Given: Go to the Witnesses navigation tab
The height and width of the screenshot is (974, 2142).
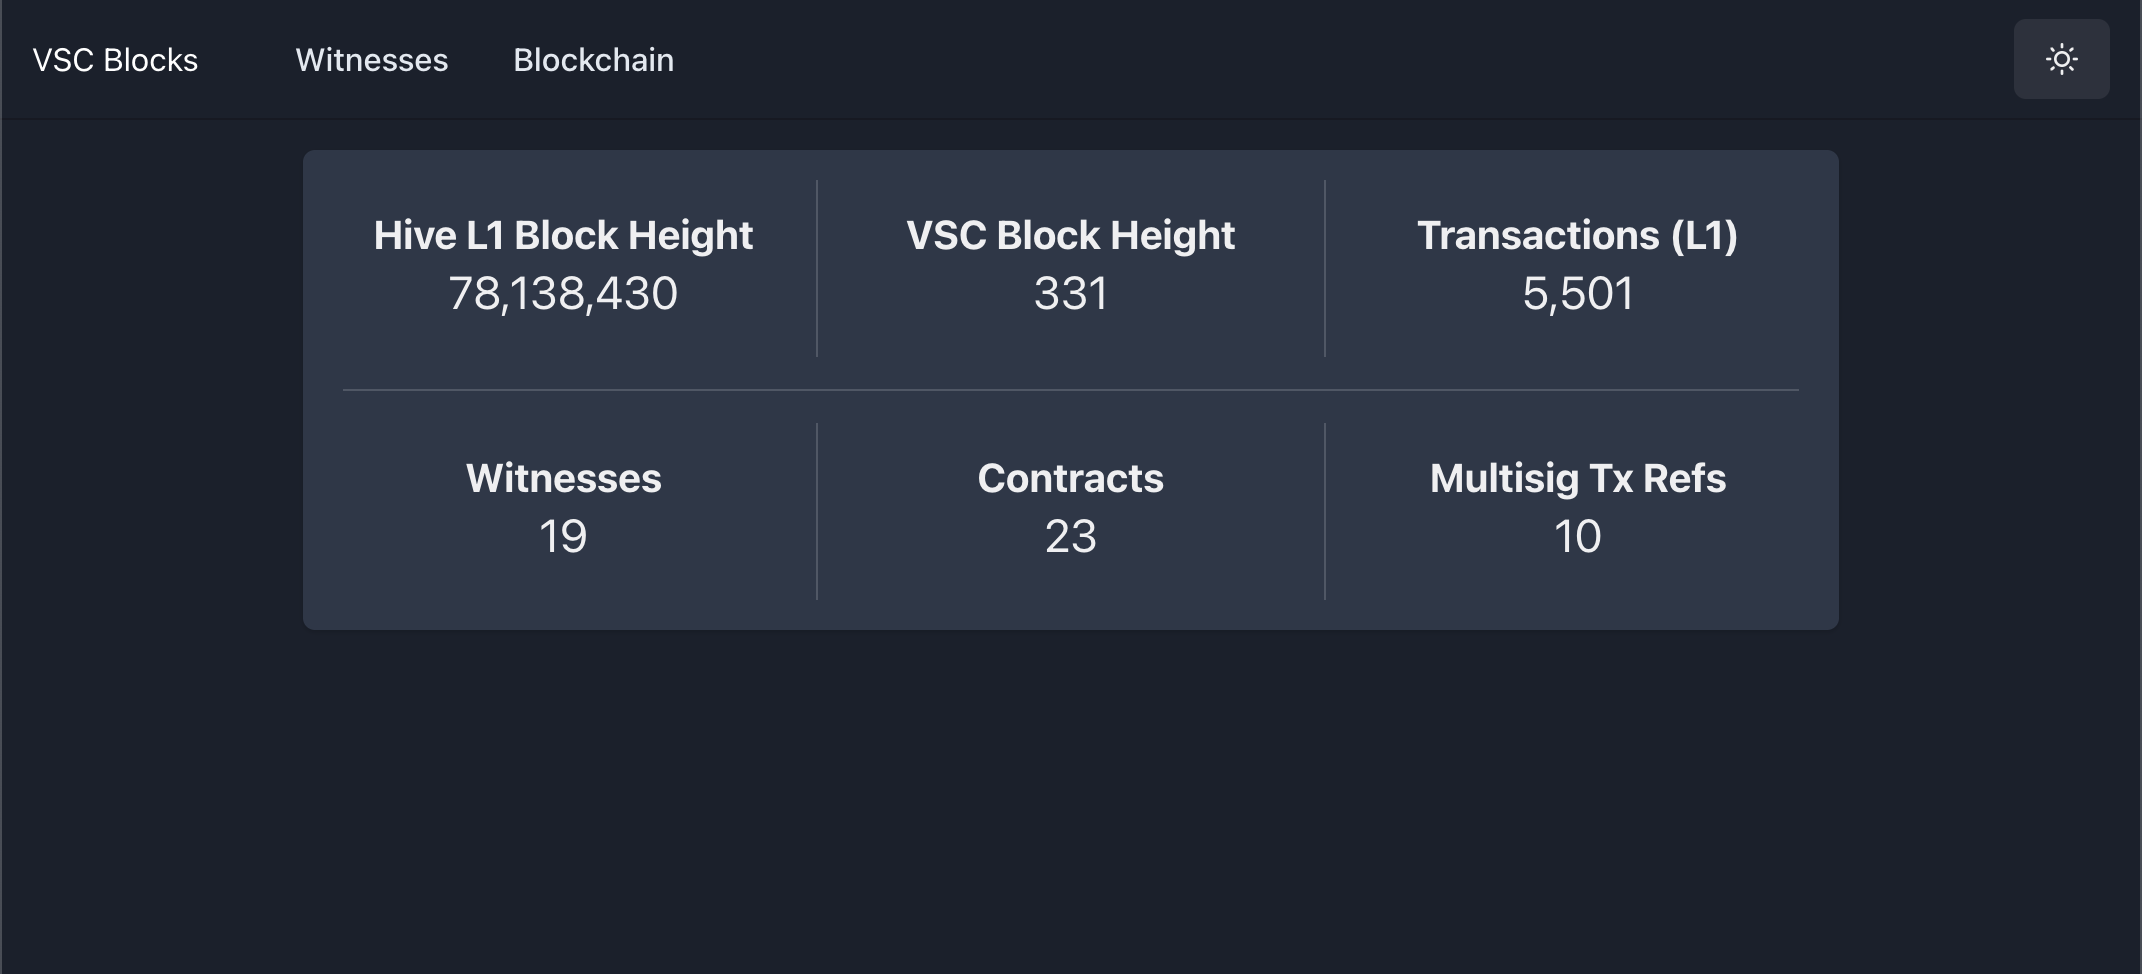Looking at the screenshot, I should [372, 60].
